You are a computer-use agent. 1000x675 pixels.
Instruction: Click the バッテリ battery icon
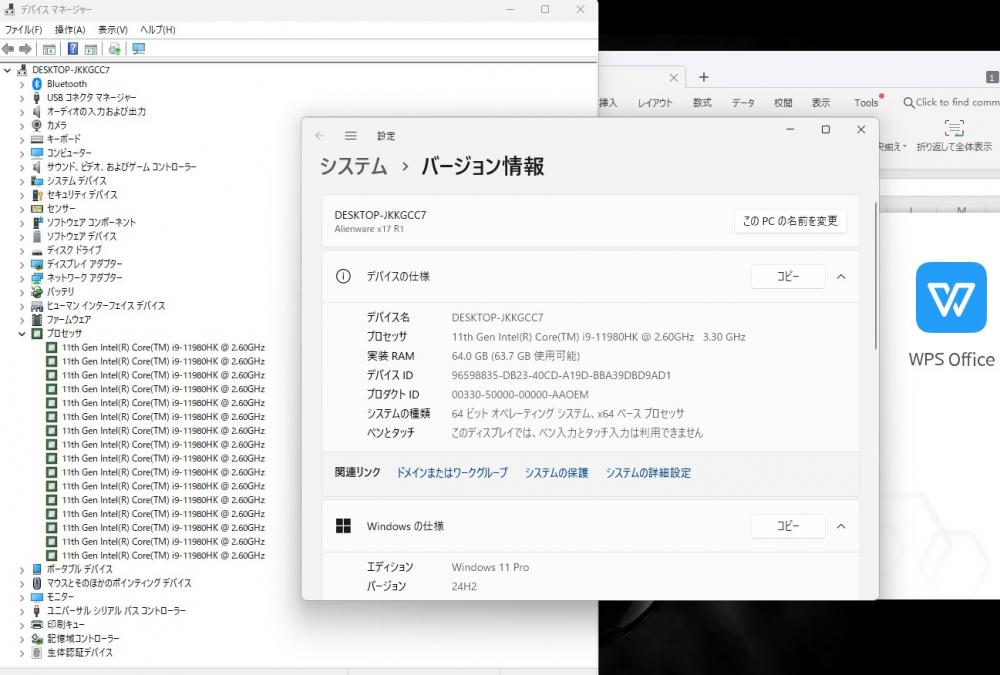coord(37,292)
